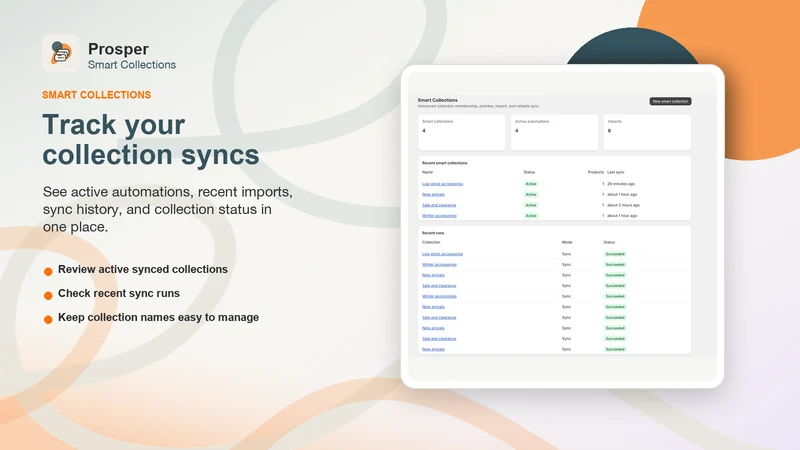
Task: Click the Sync mode for Low stock accessories run
Action: 566,254
